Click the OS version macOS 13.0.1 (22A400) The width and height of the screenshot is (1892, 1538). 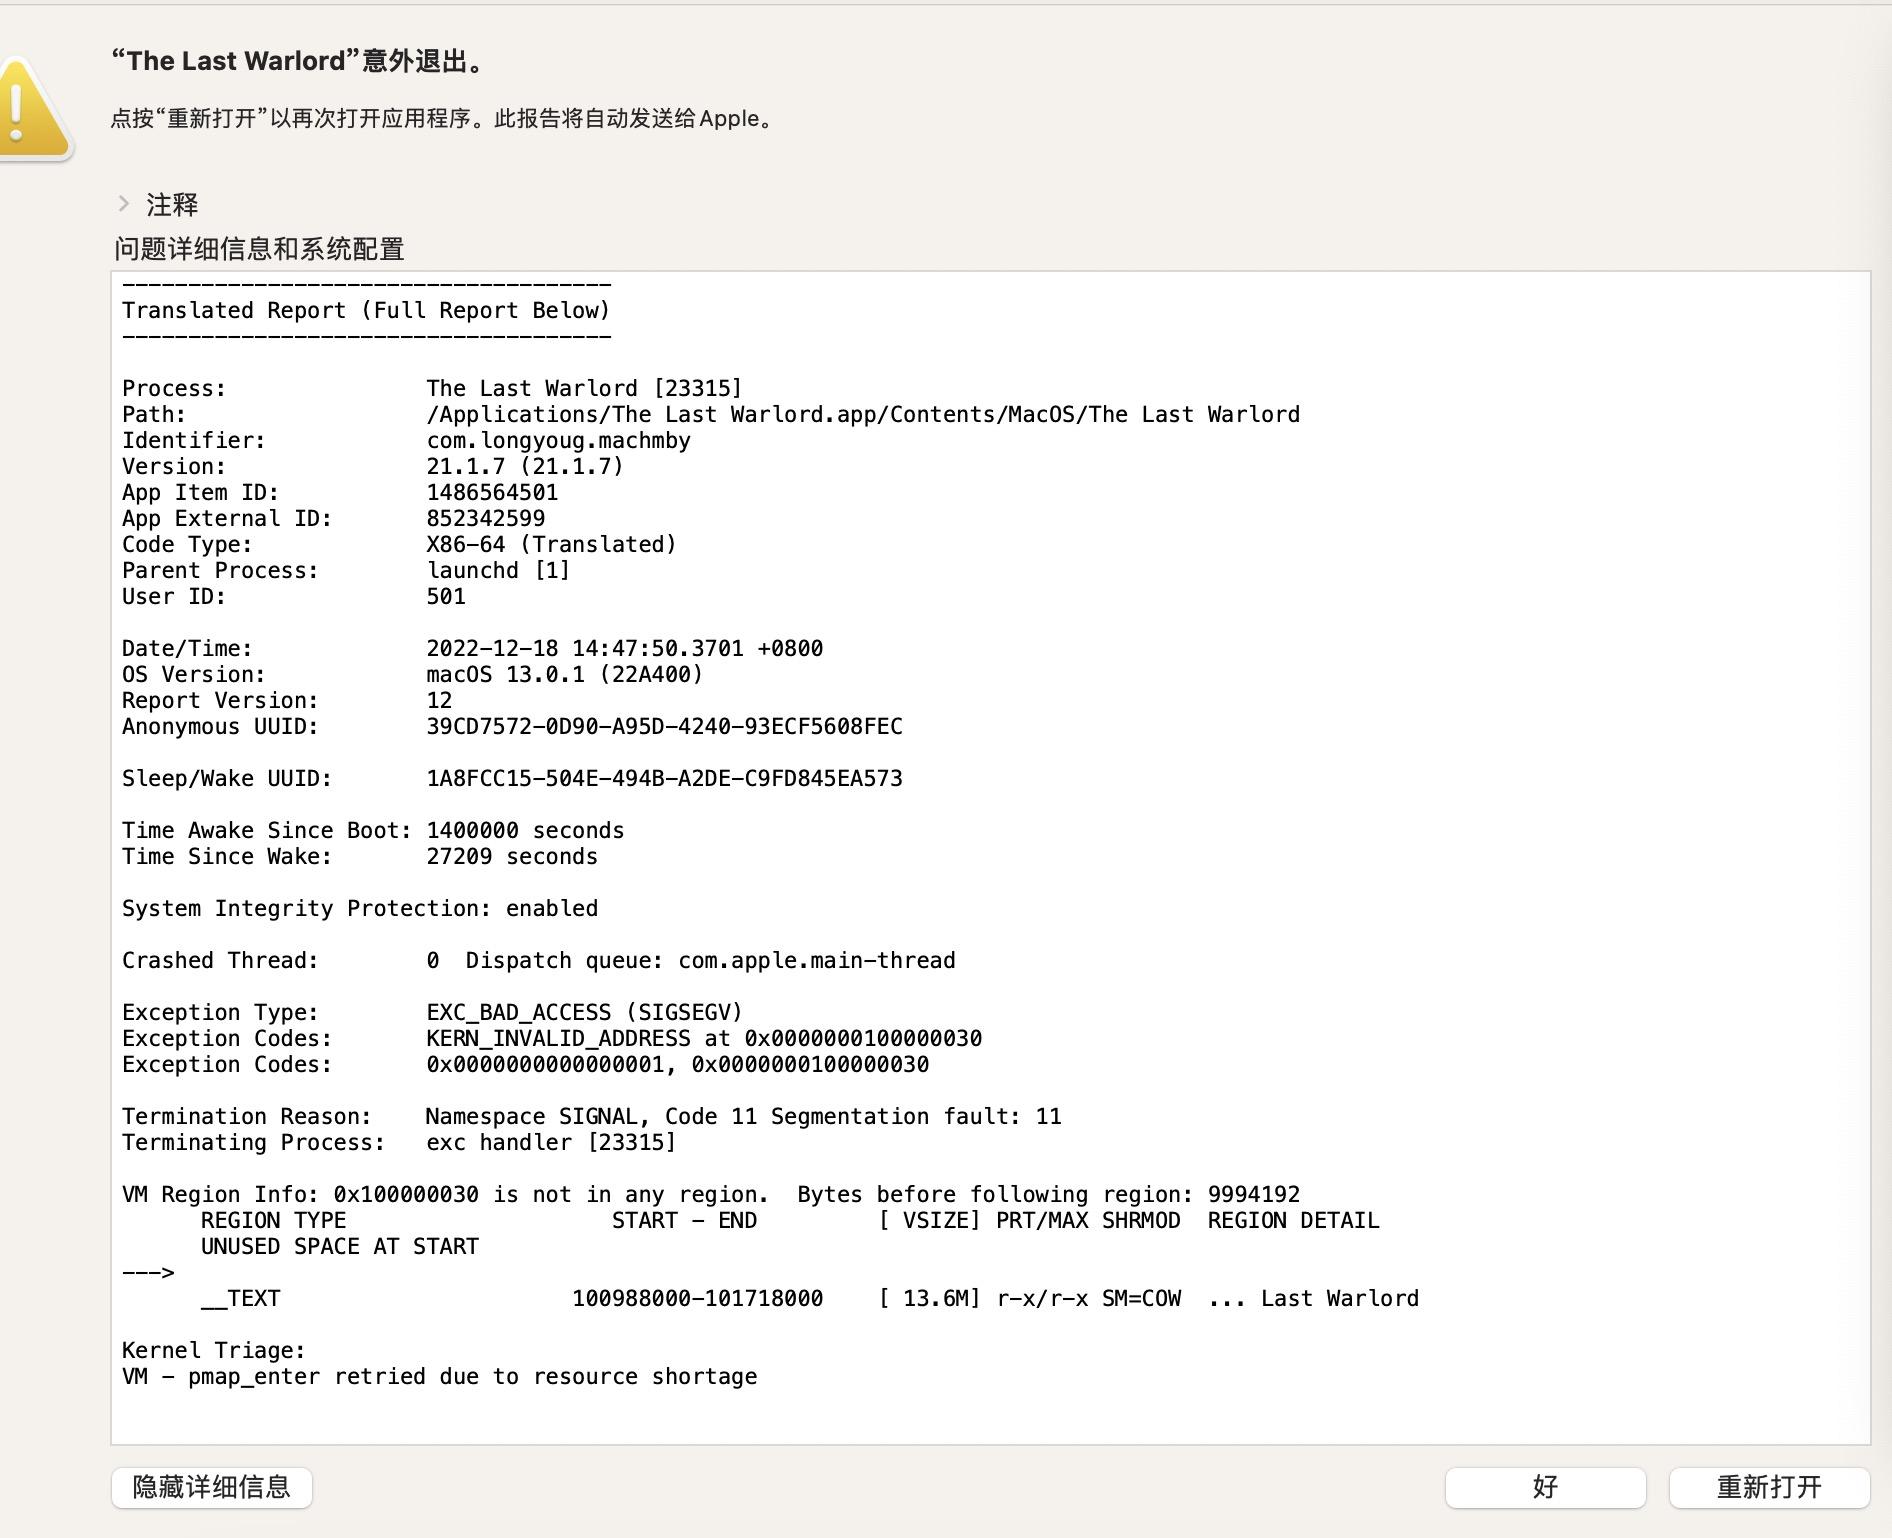565,674
